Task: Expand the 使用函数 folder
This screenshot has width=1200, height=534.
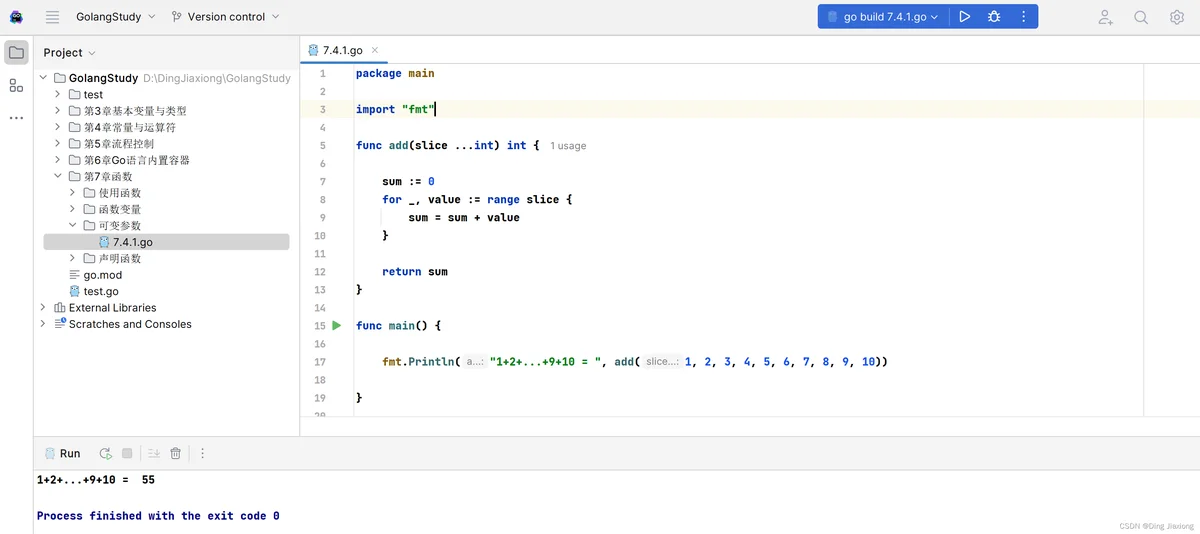Action: (x=73, y=193)
